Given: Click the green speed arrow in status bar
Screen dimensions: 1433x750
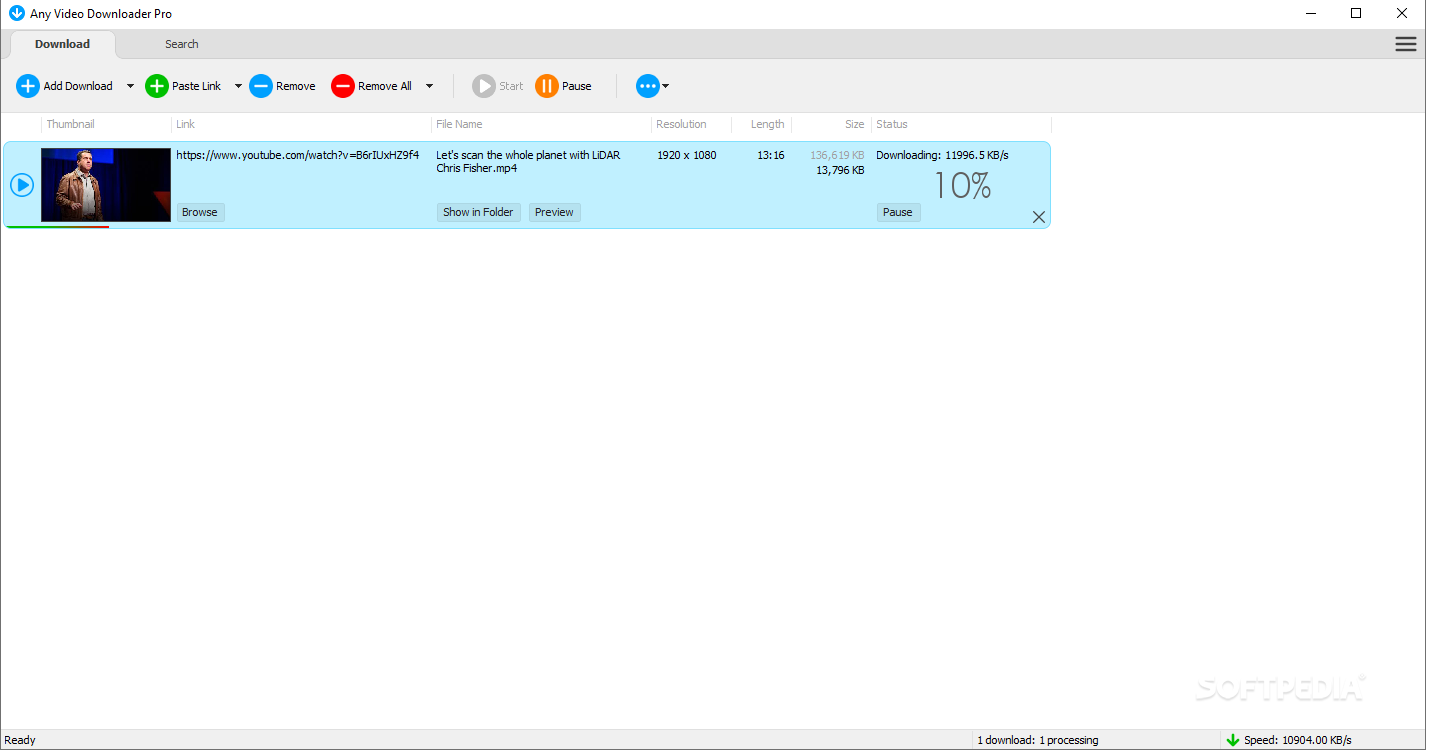Looking at the screenshot, I should tap(1233, 739).
